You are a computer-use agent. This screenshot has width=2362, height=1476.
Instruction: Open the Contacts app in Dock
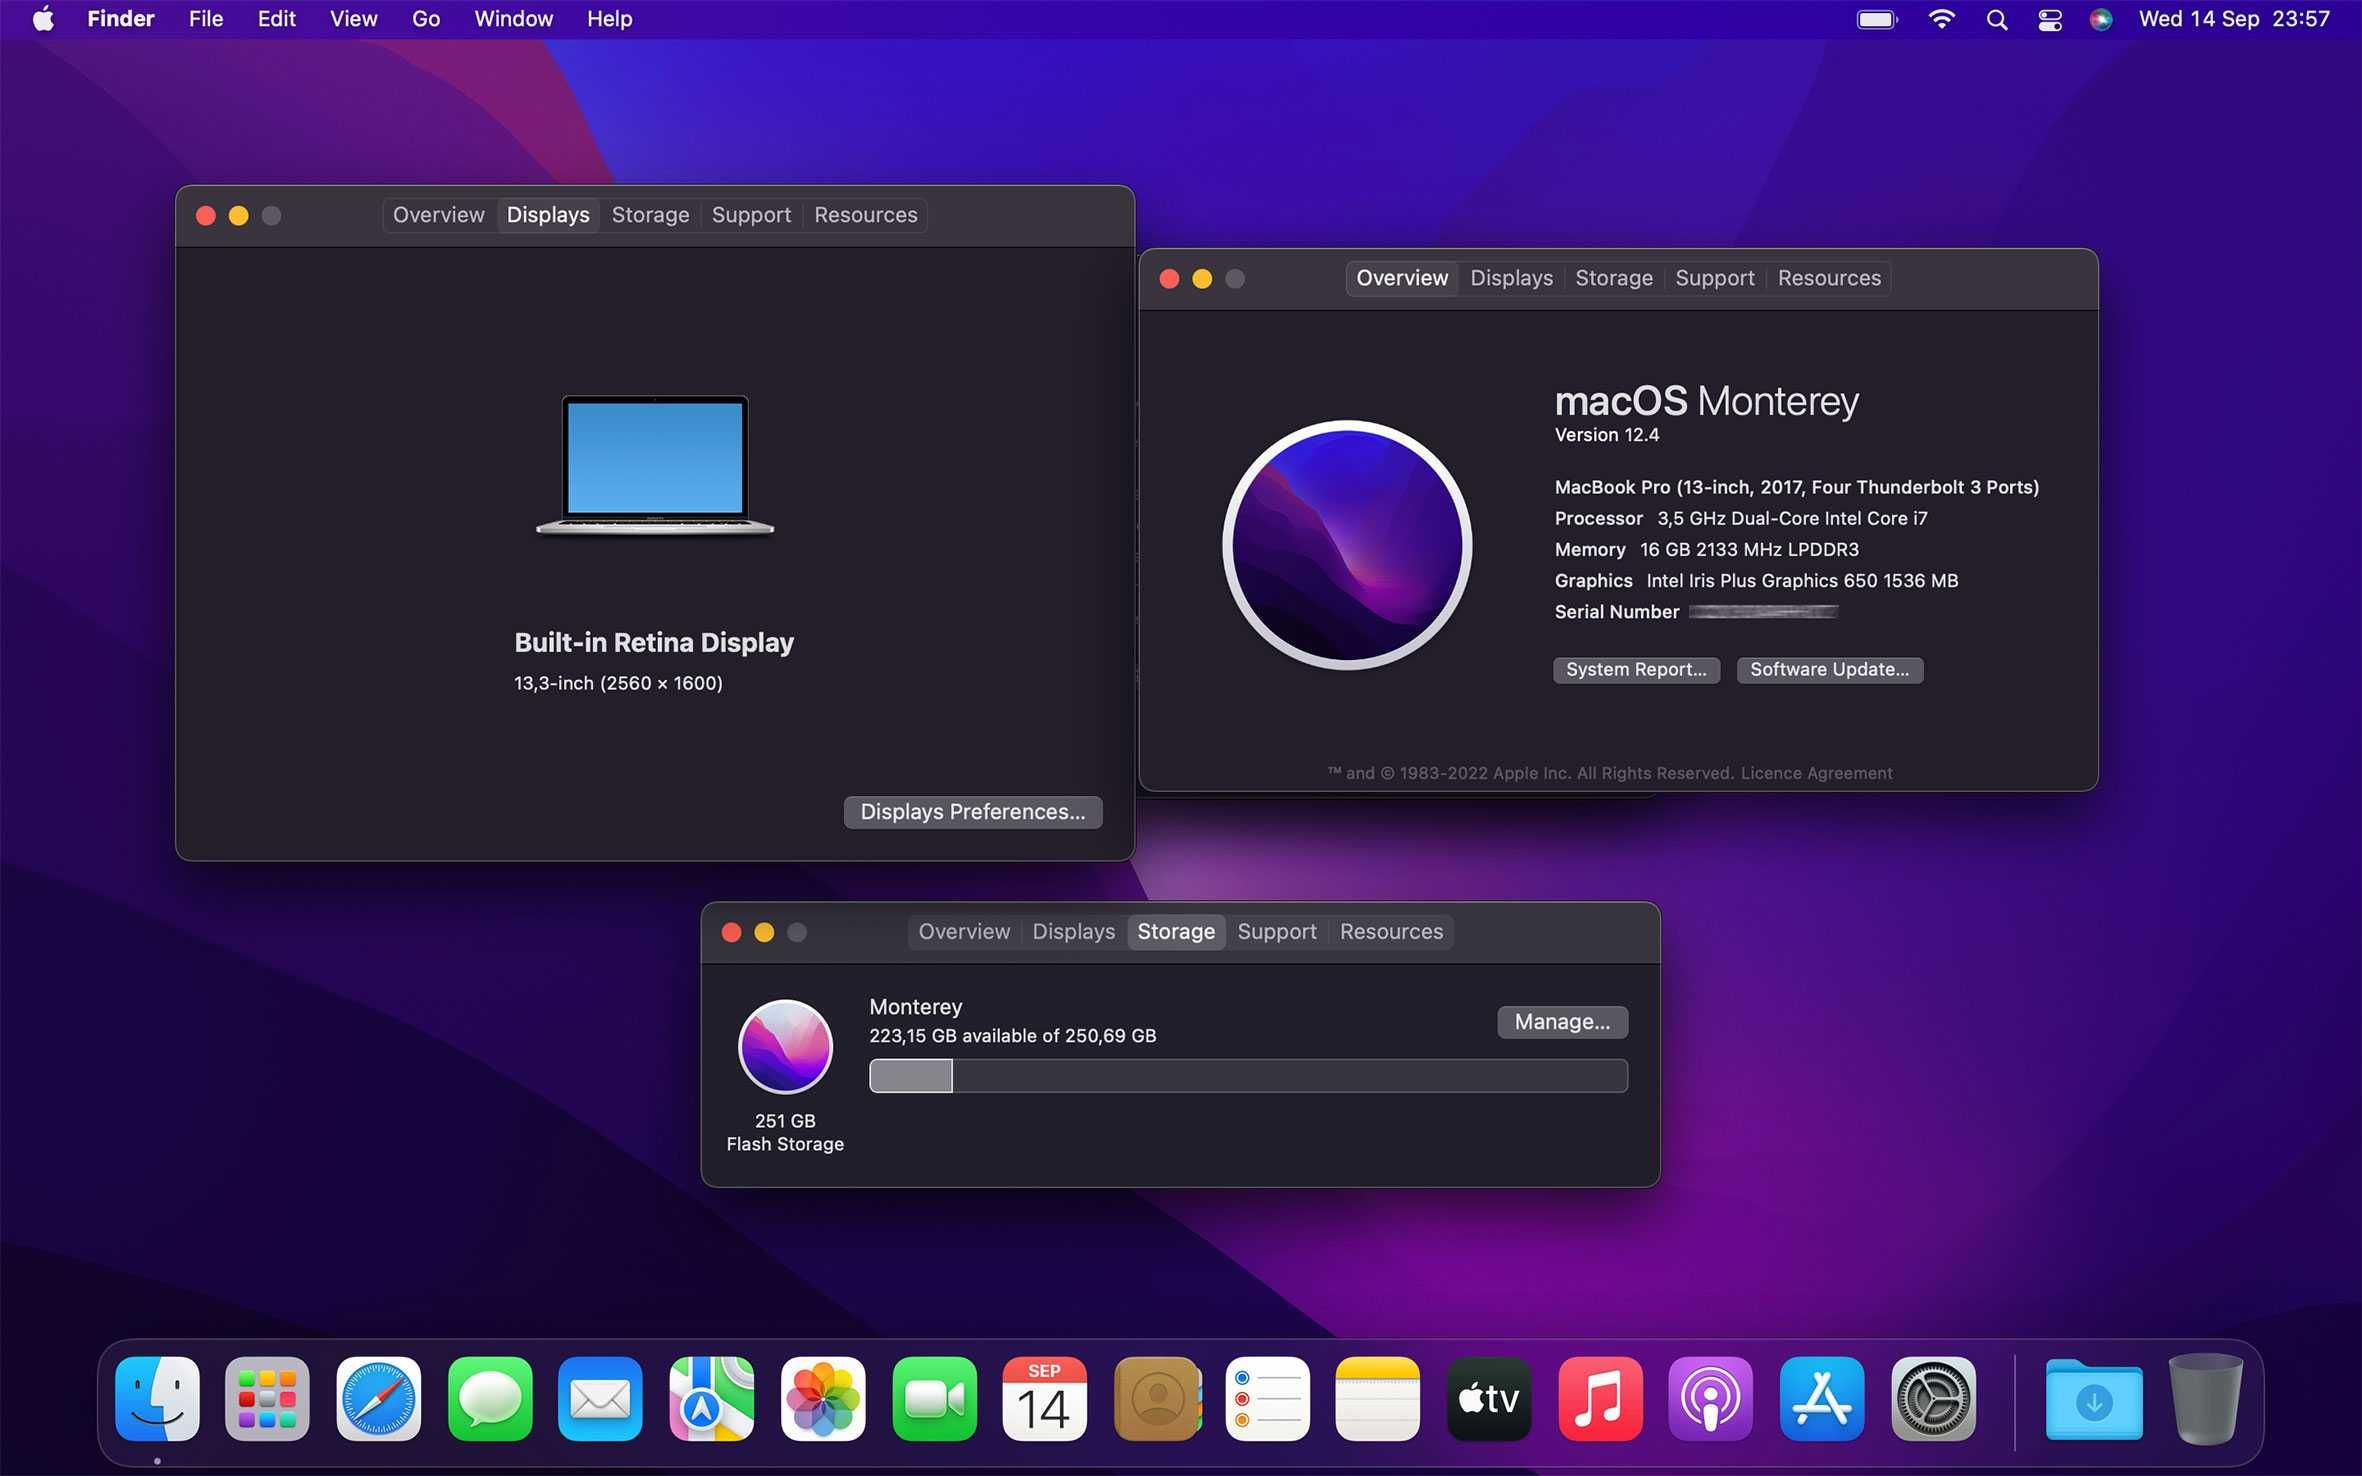pyautogui.click(x=1156, y=1398)
